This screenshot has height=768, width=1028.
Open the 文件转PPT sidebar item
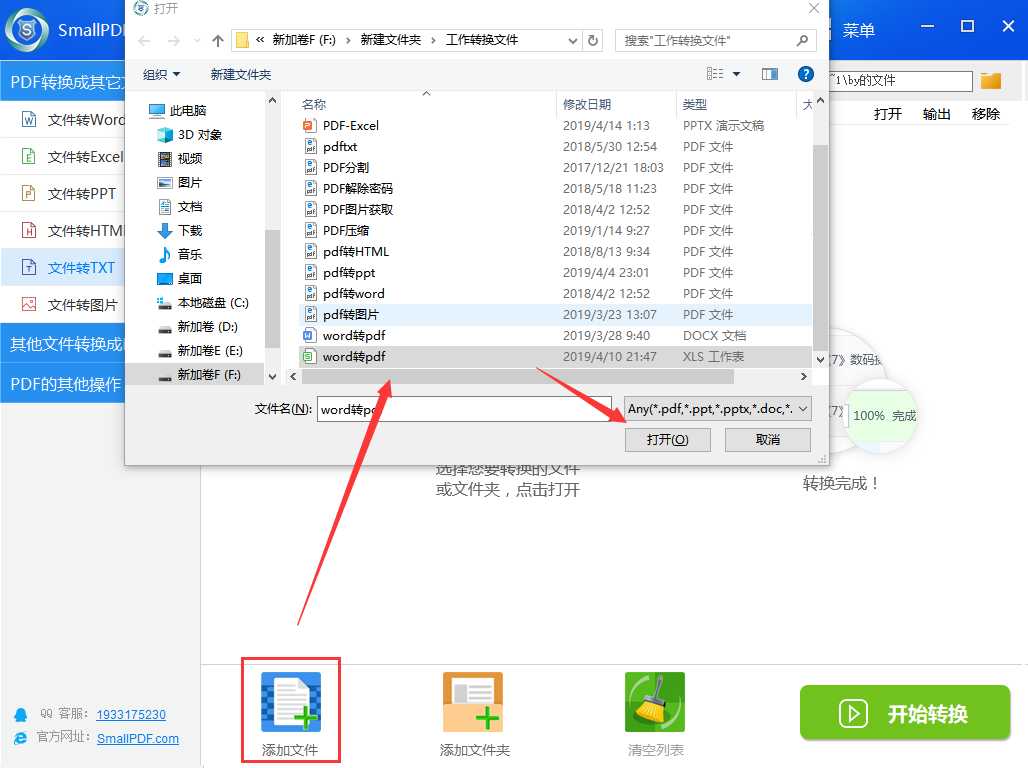[63, 193]
